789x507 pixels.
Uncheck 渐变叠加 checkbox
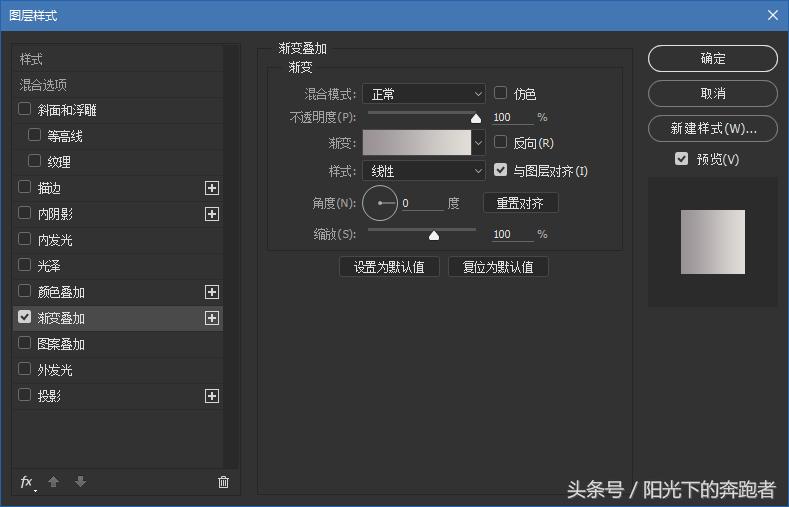[x=24, y=316]
